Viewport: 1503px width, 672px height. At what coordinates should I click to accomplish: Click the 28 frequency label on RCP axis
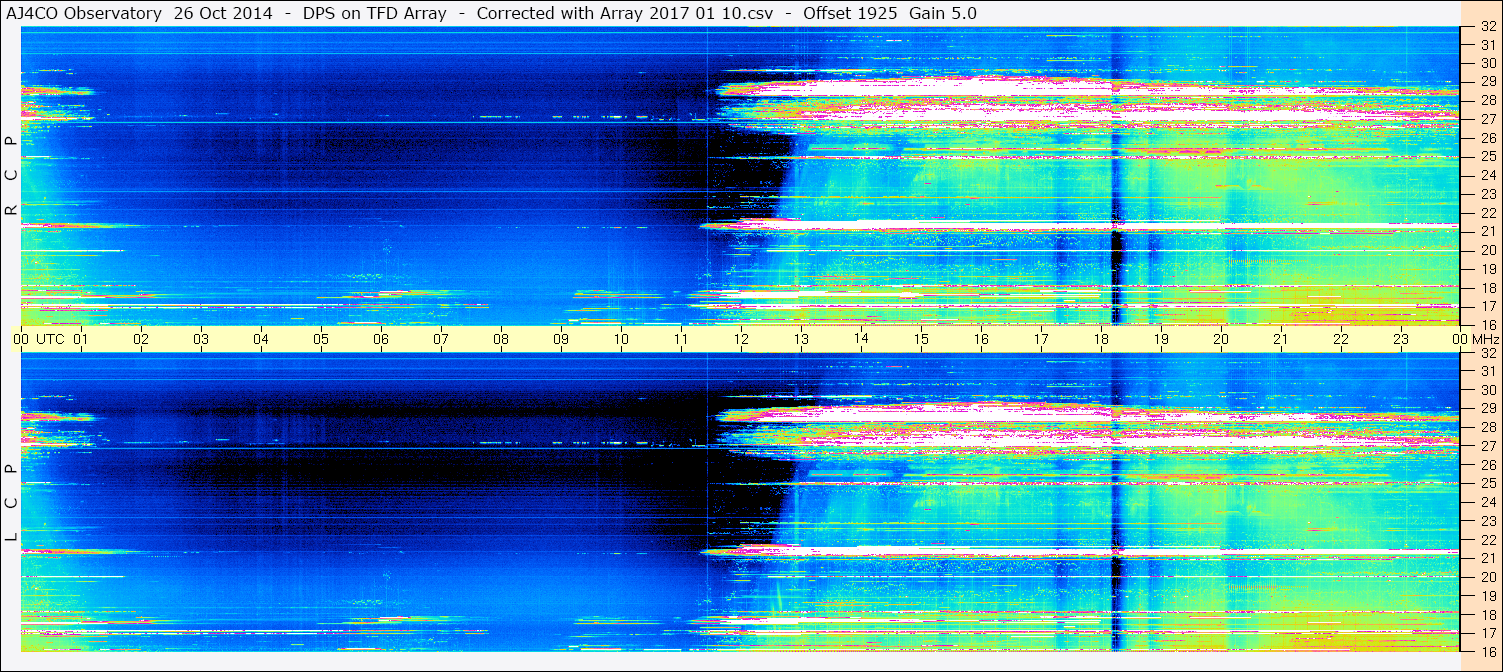point(1487,100)
